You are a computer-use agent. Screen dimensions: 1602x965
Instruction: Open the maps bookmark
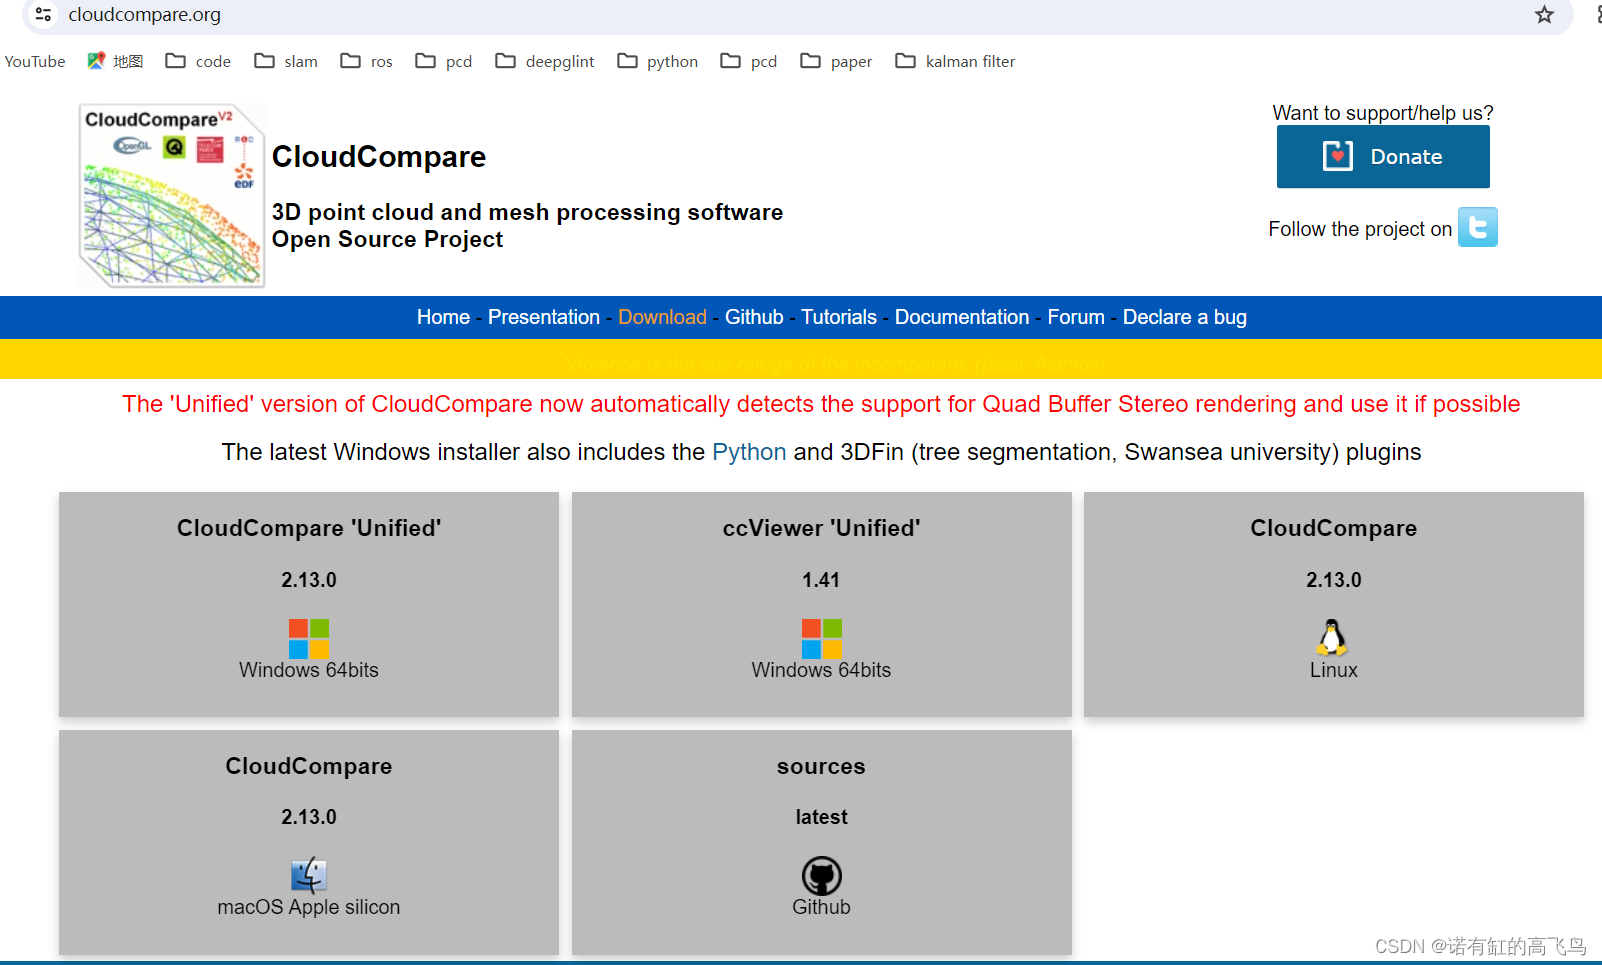[115, 61]
